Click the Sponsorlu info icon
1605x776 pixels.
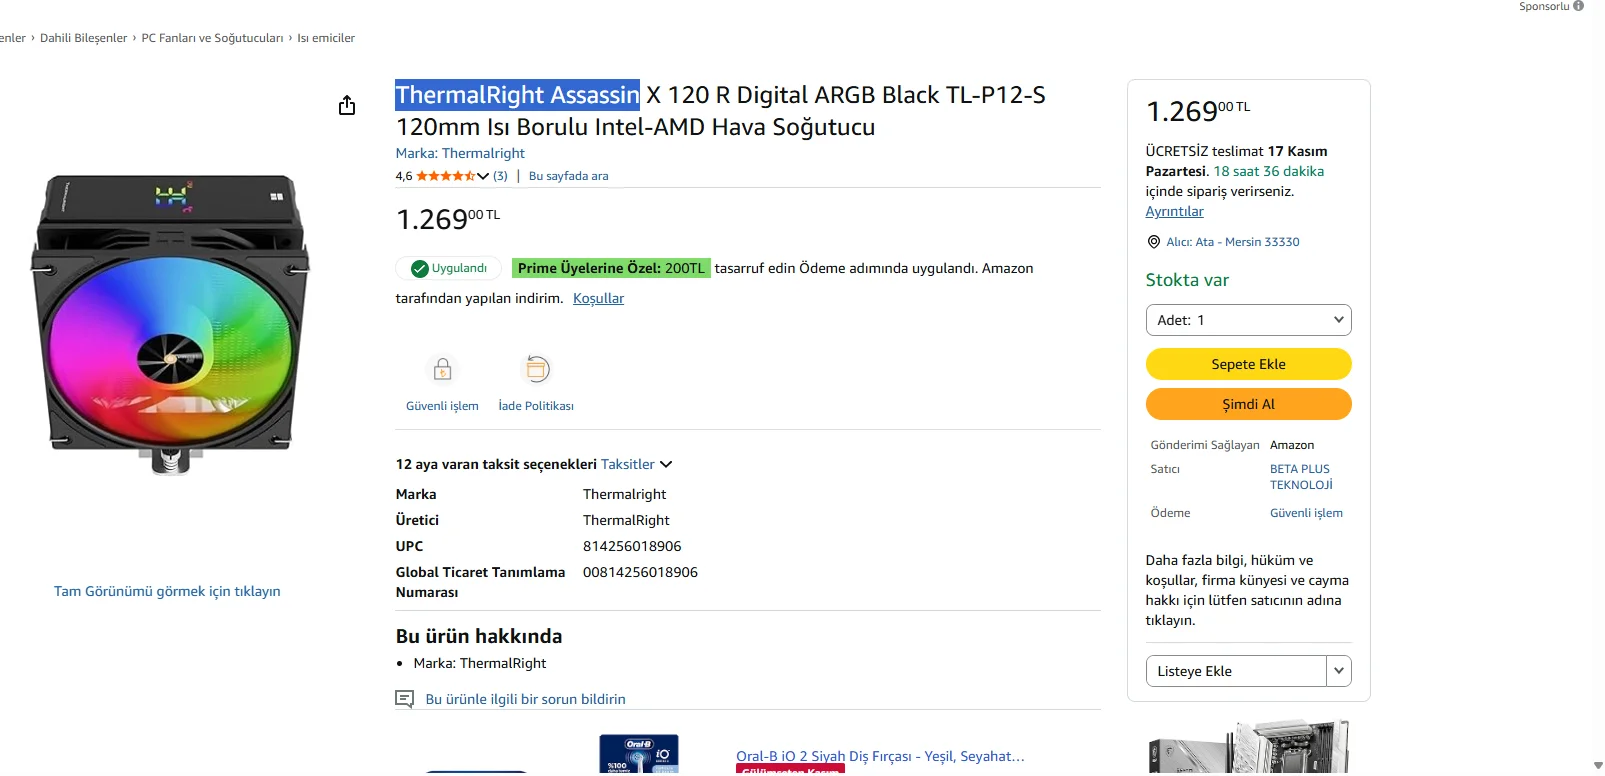click(x=1578, y=6)
